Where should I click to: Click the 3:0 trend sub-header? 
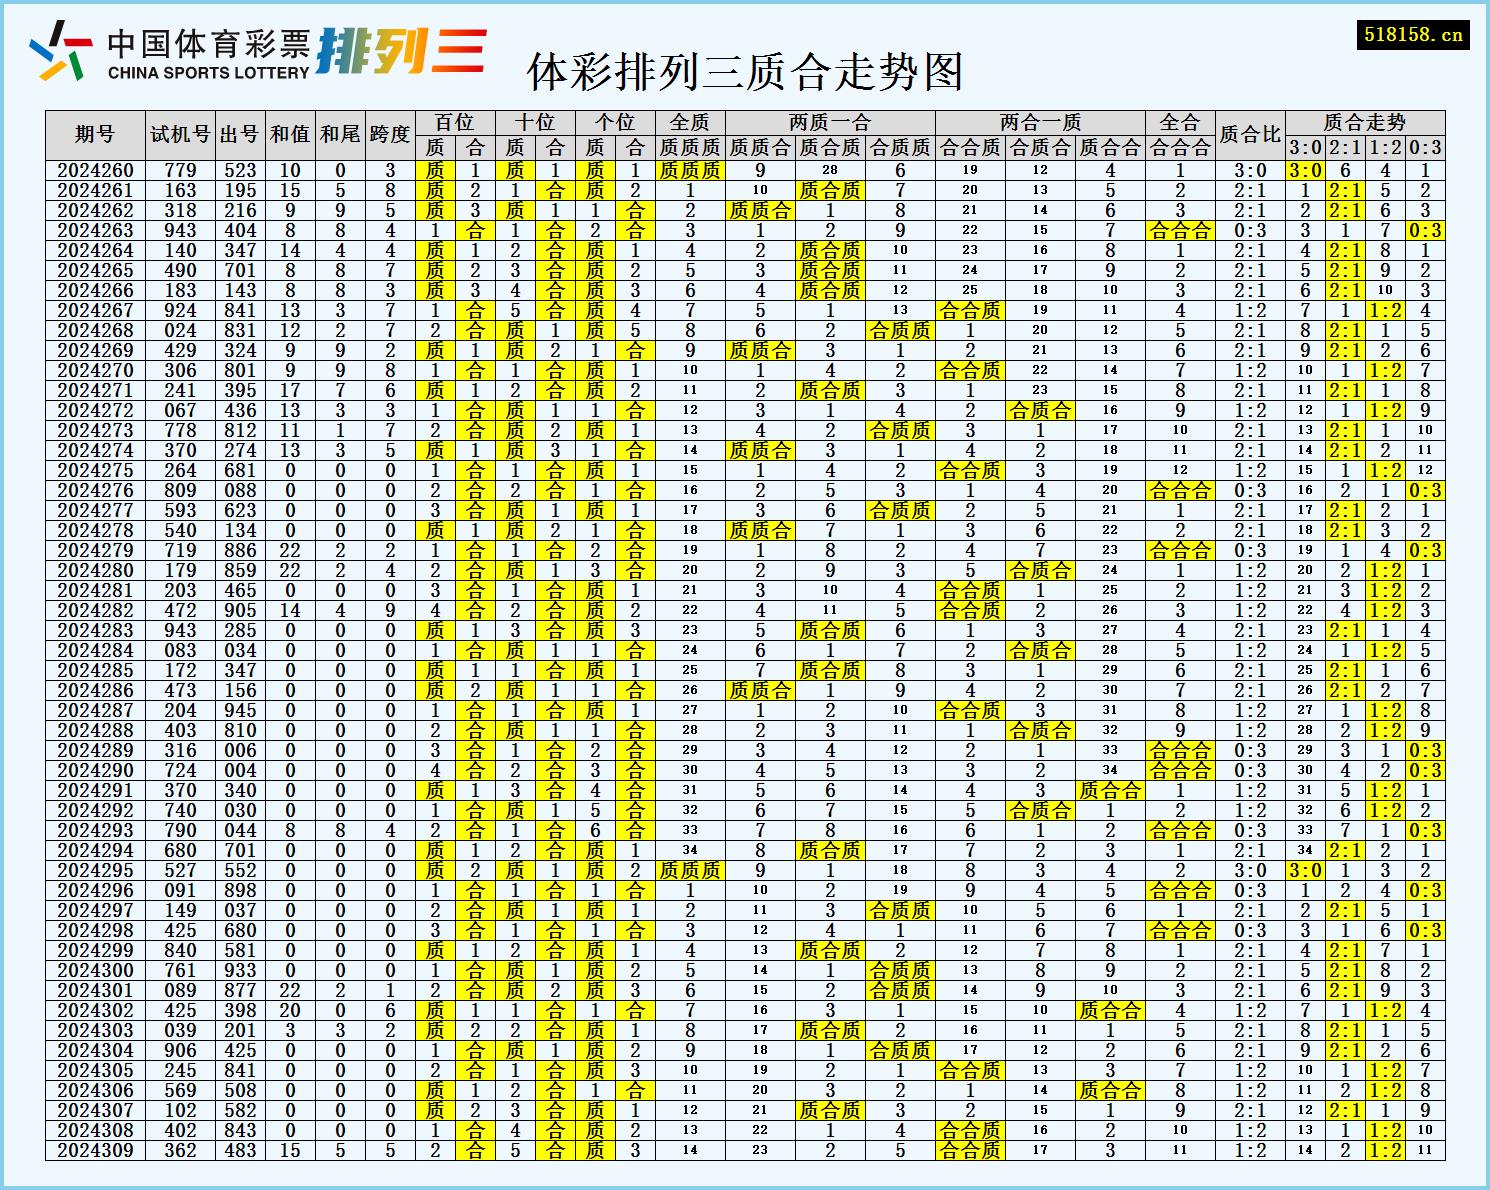[x=1305, y=147]
